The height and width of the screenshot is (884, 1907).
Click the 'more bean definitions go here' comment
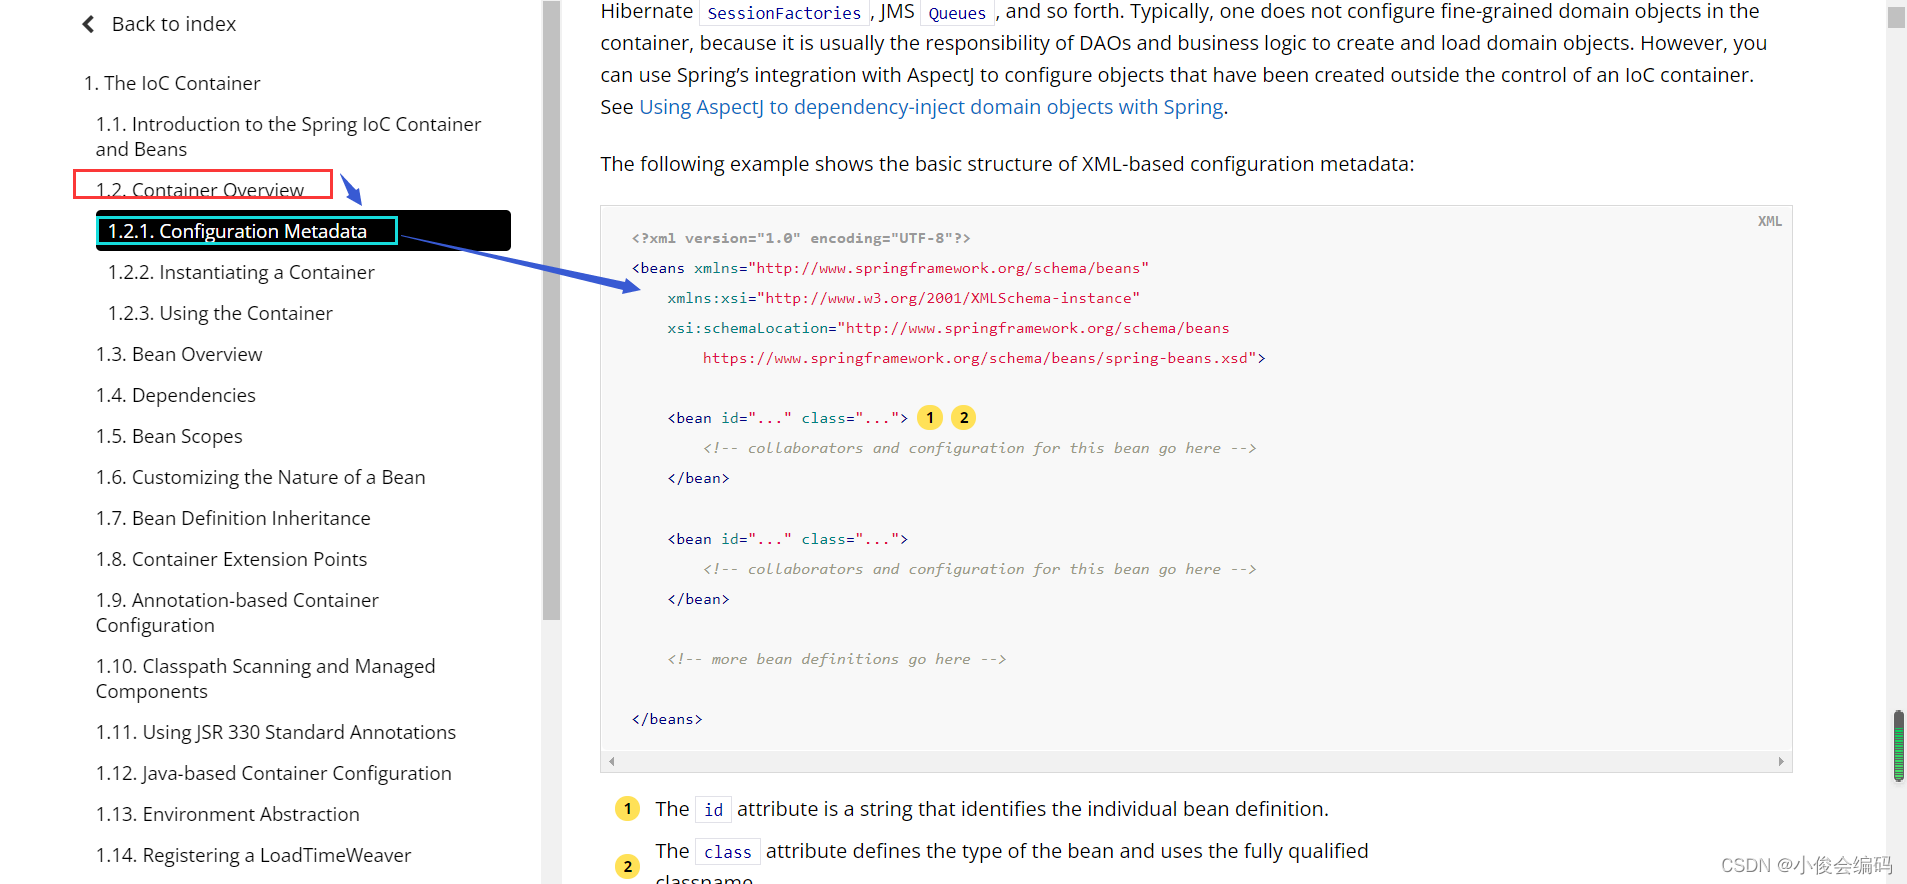(x=837, y=659)
